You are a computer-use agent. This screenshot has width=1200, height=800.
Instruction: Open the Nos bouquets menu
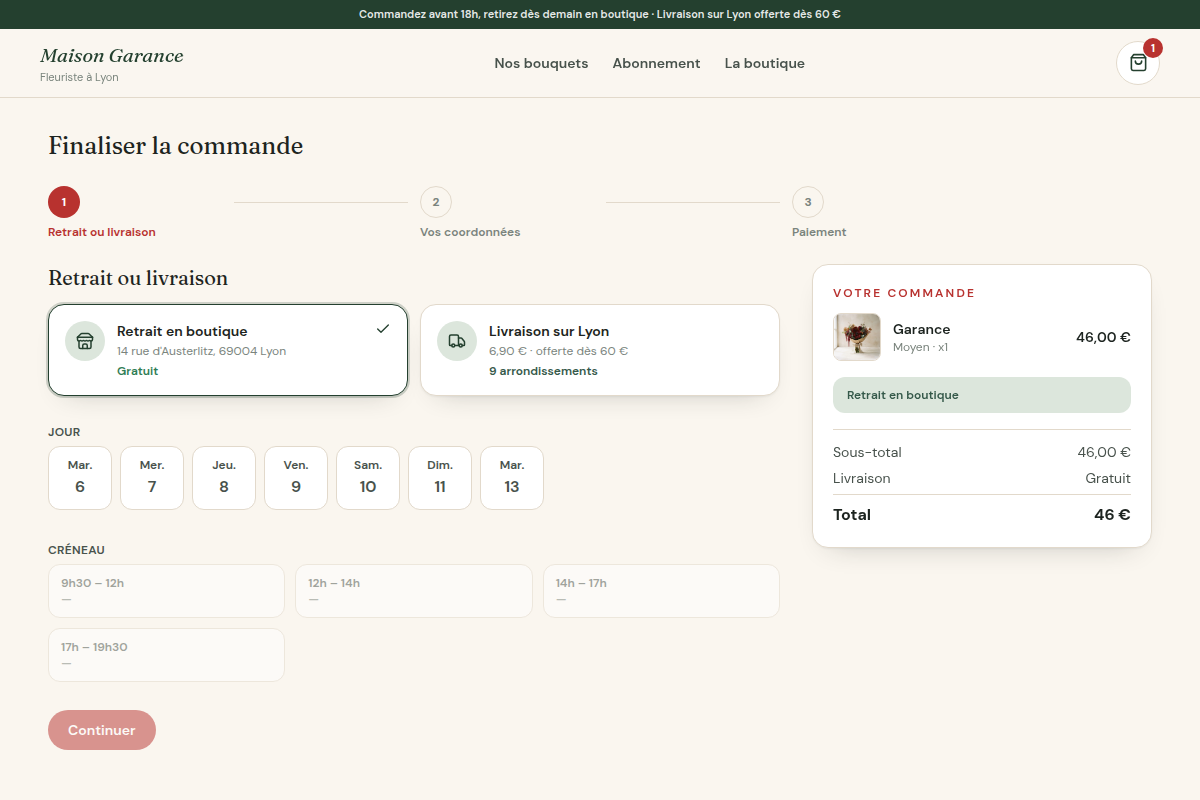(541, 63)
